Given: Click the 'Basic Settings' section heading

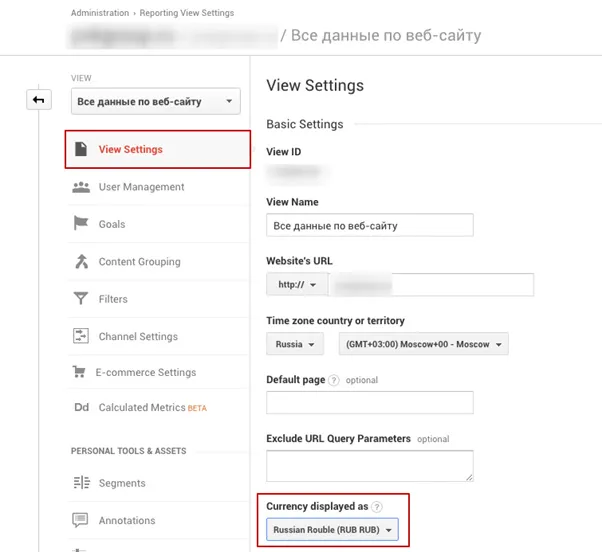Looking at the screenshot, I should [305, 124].
